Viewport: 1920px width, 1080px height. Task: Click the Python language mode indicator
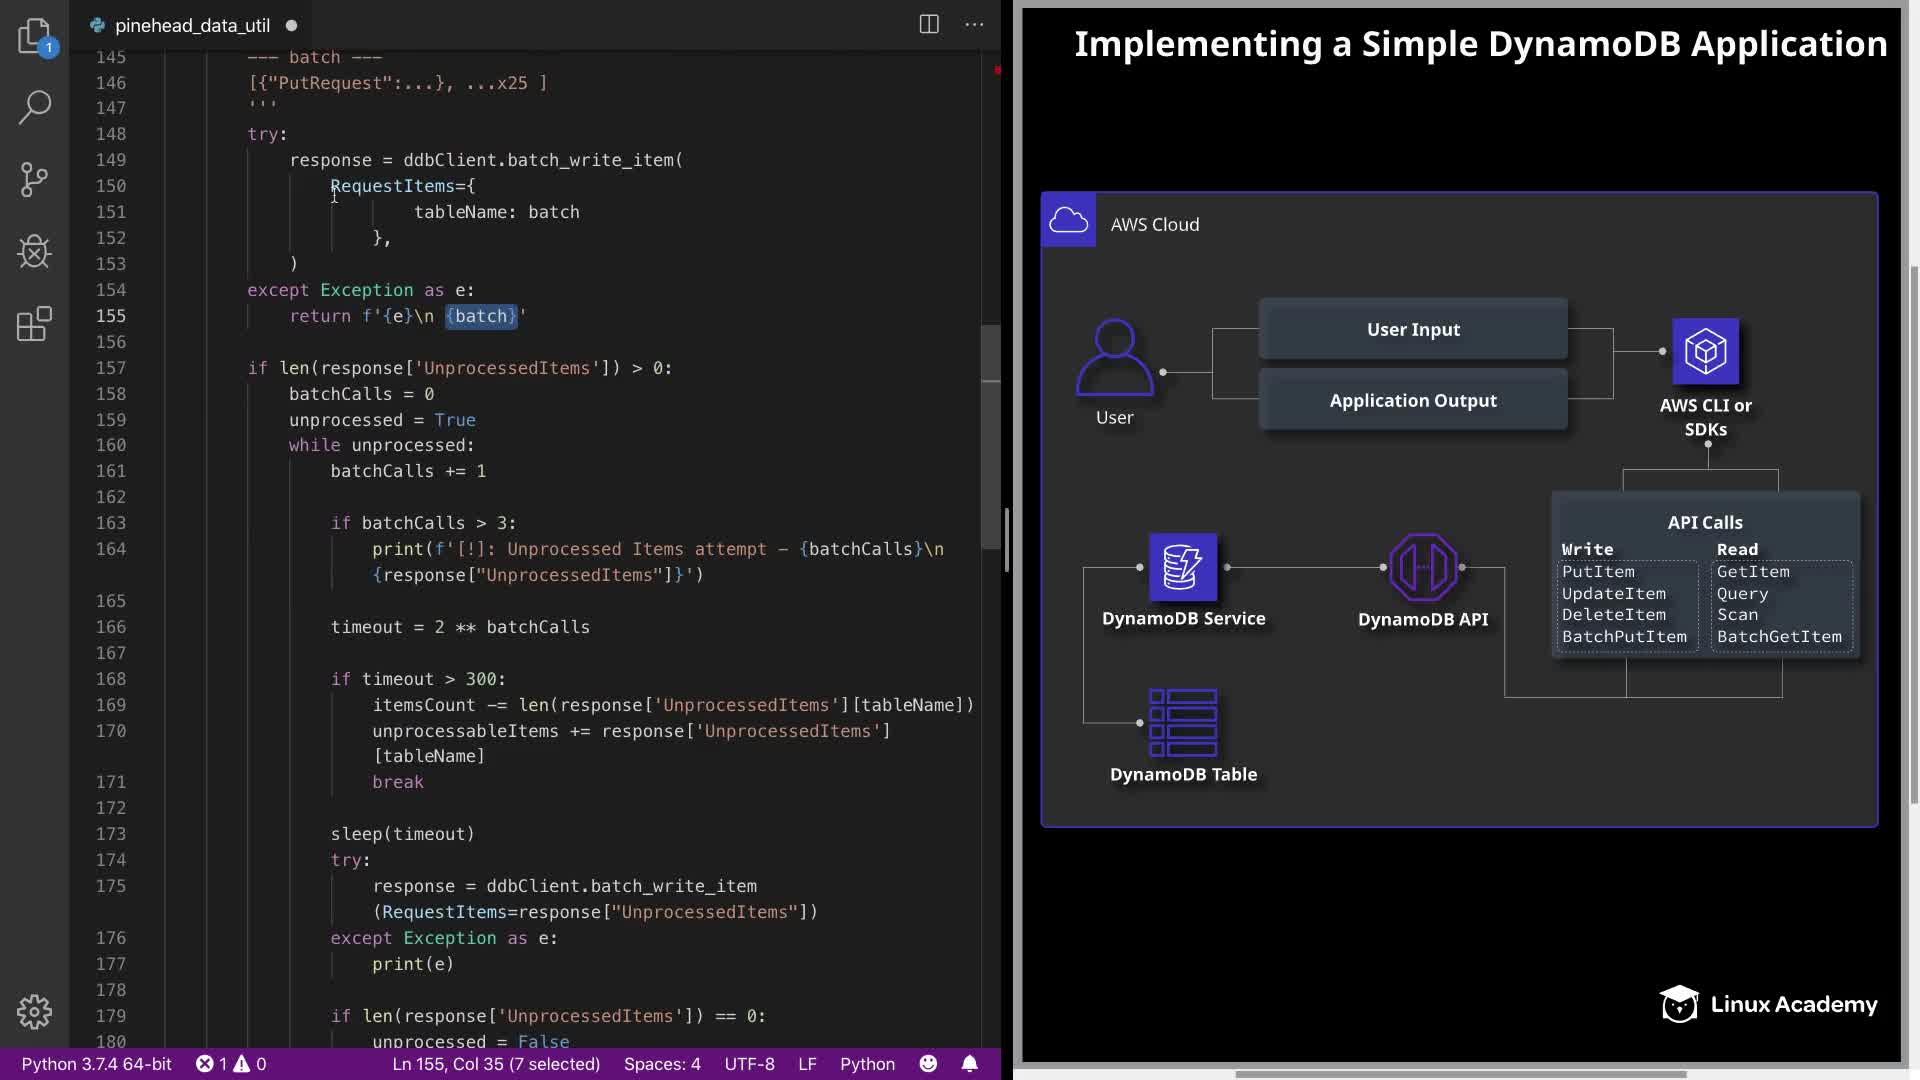click(867, 1064)
